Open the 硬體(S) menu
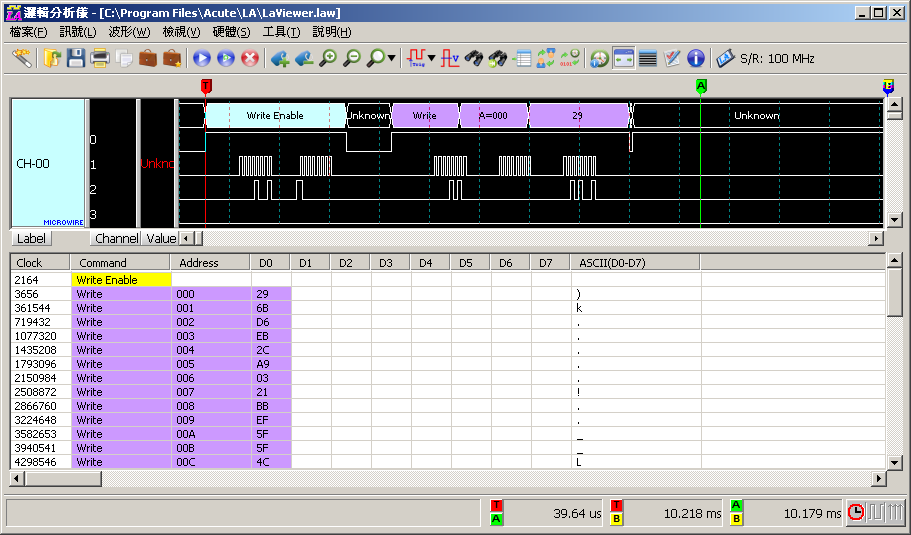Screen dimensions: 911x535 tap(231, 32)
